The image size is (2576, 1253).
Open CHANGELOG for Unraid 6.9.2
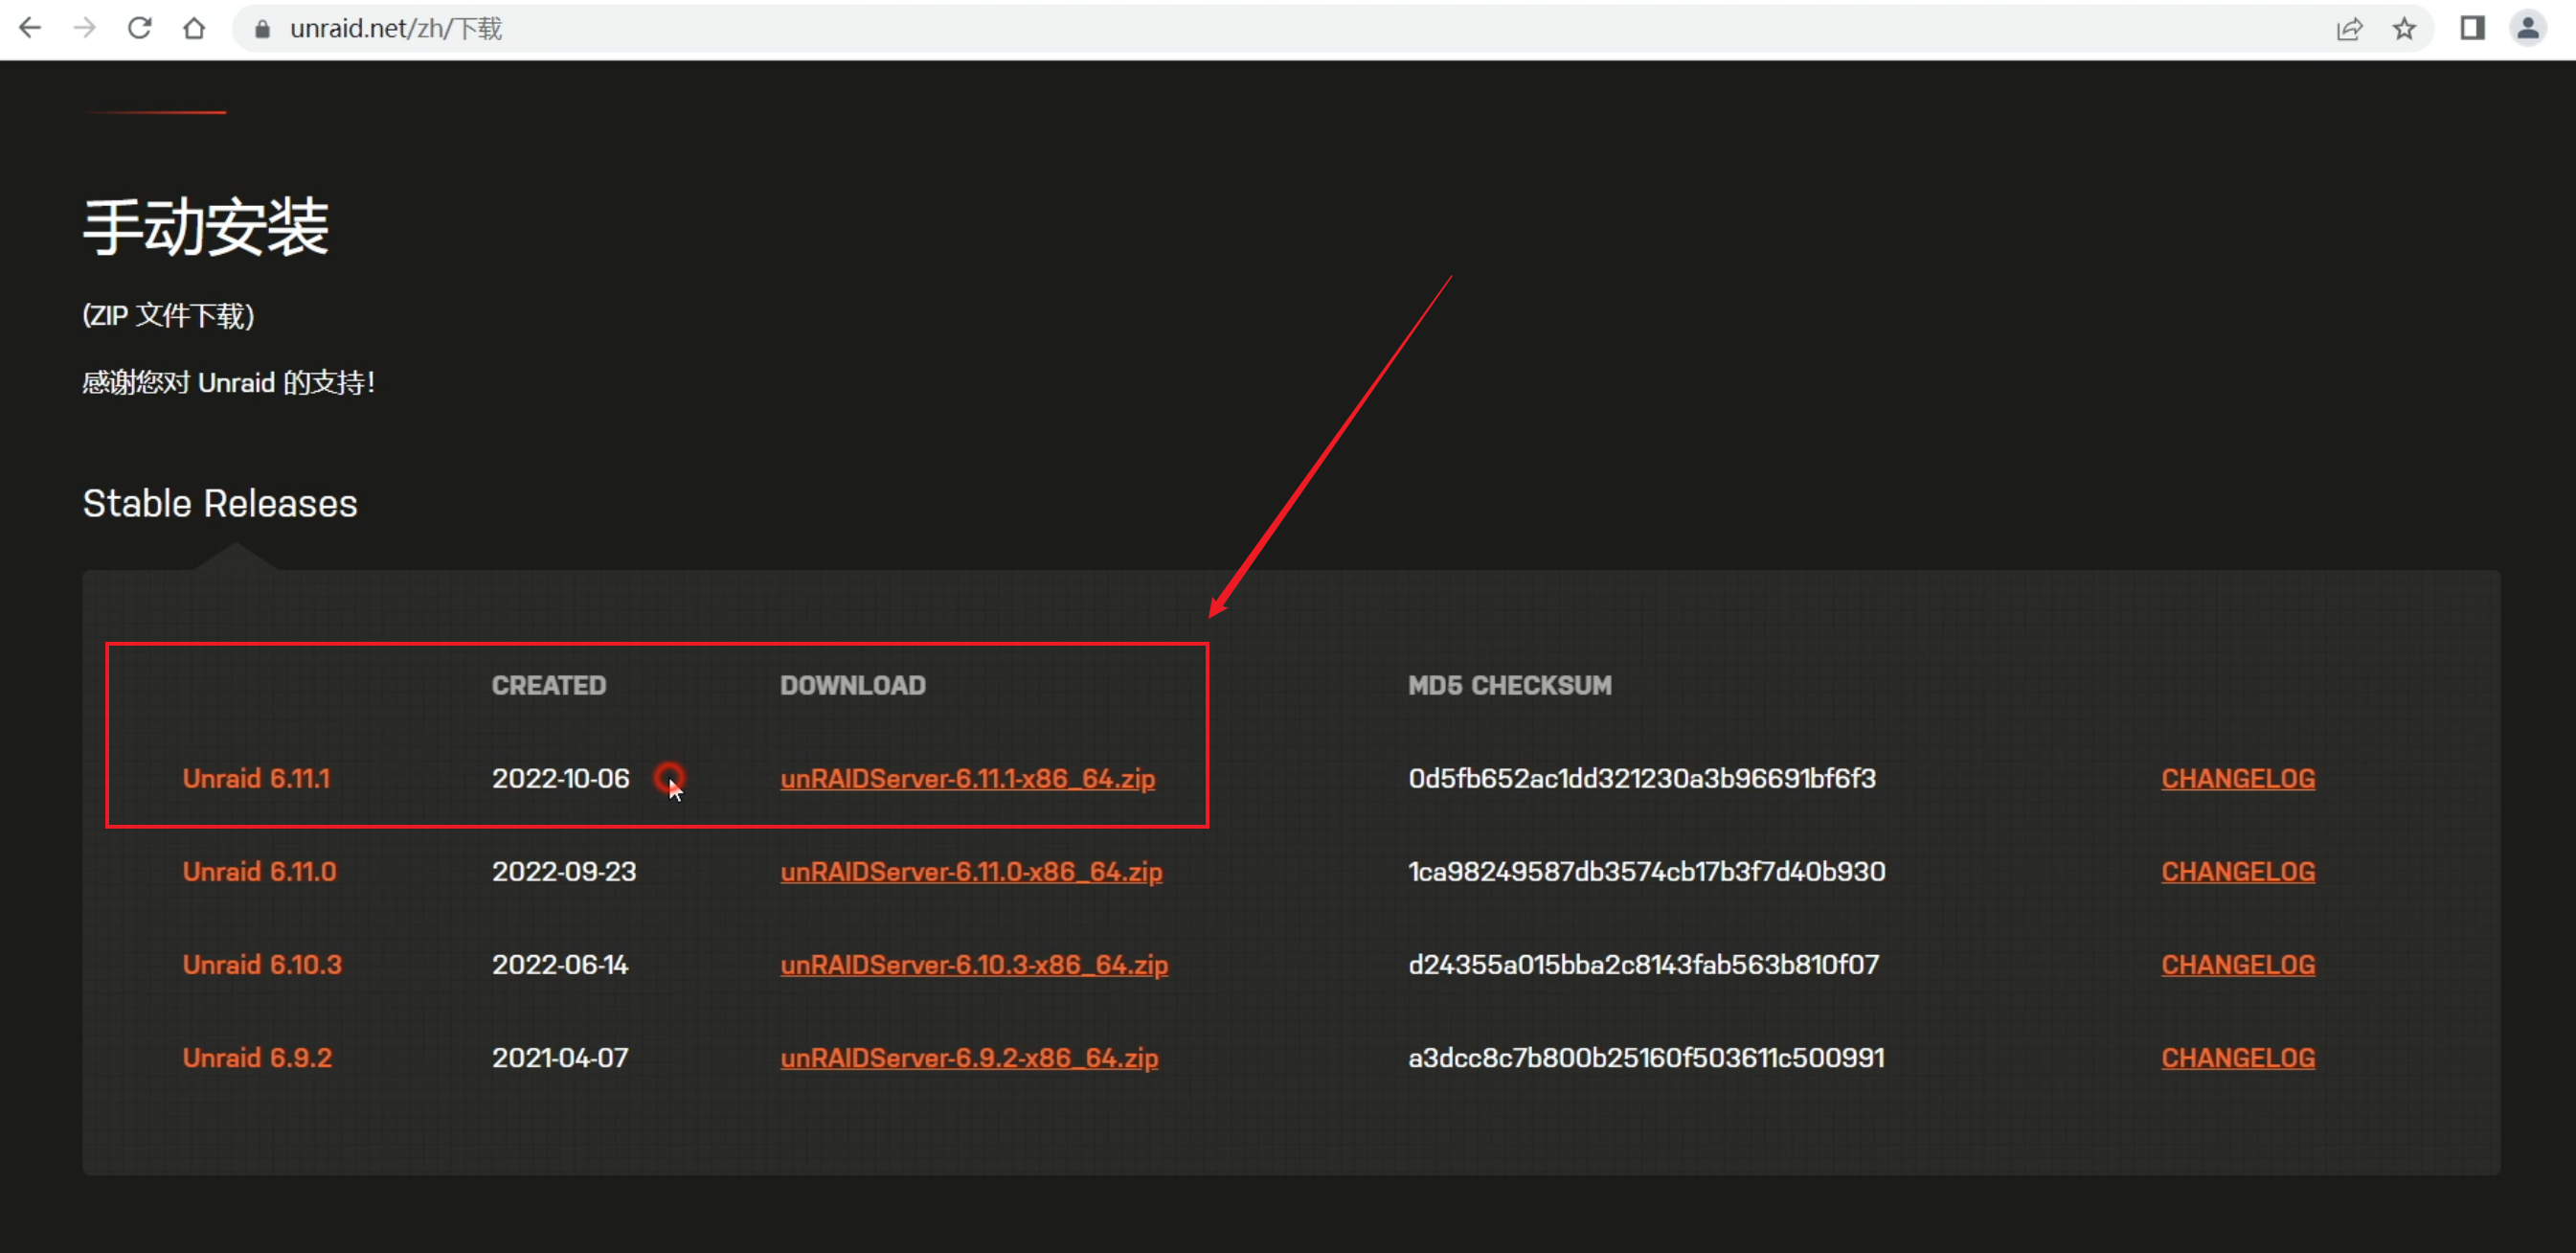[2237, 1057]
